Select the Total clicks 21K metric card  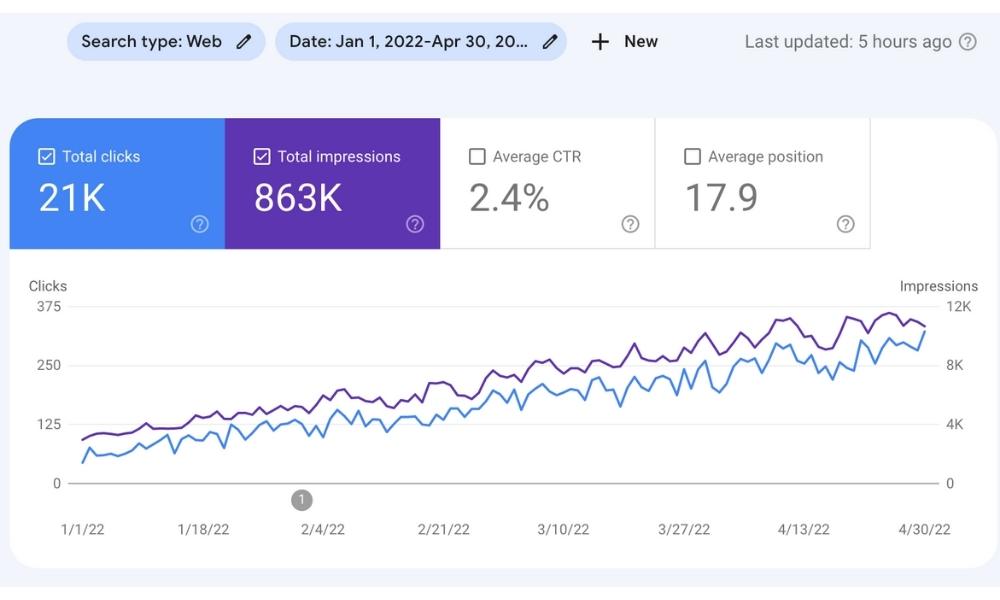point(117,184)
